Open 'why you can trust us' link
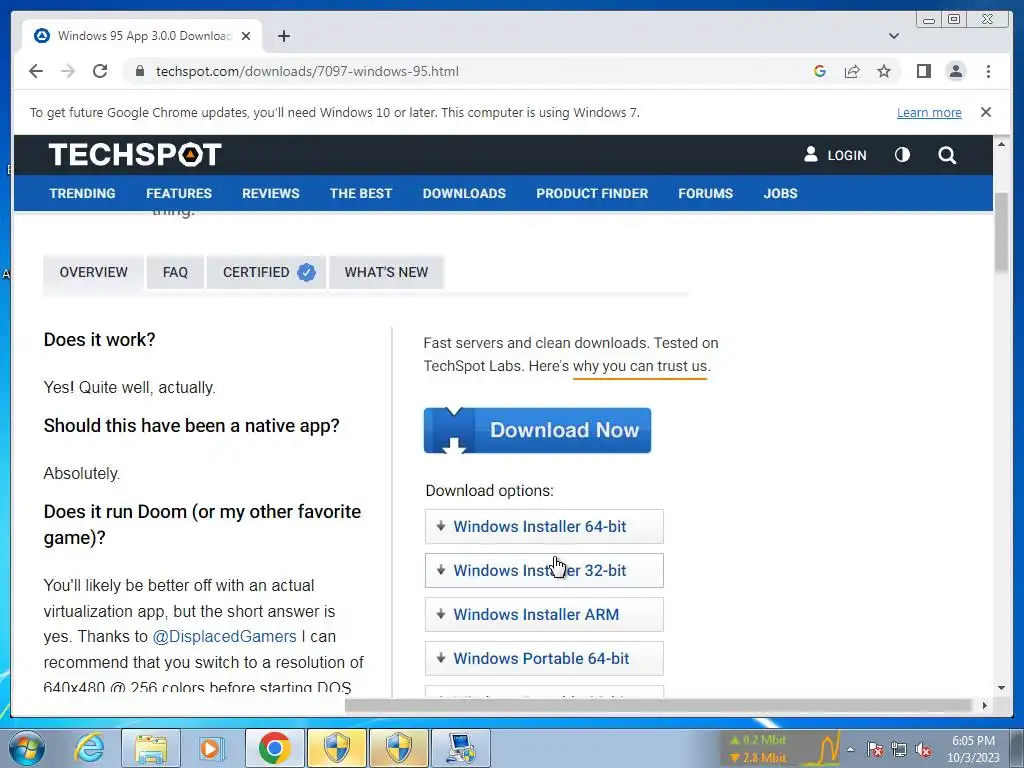The height and width of the screenshot is (768, 1024). (x=640, y=366)
